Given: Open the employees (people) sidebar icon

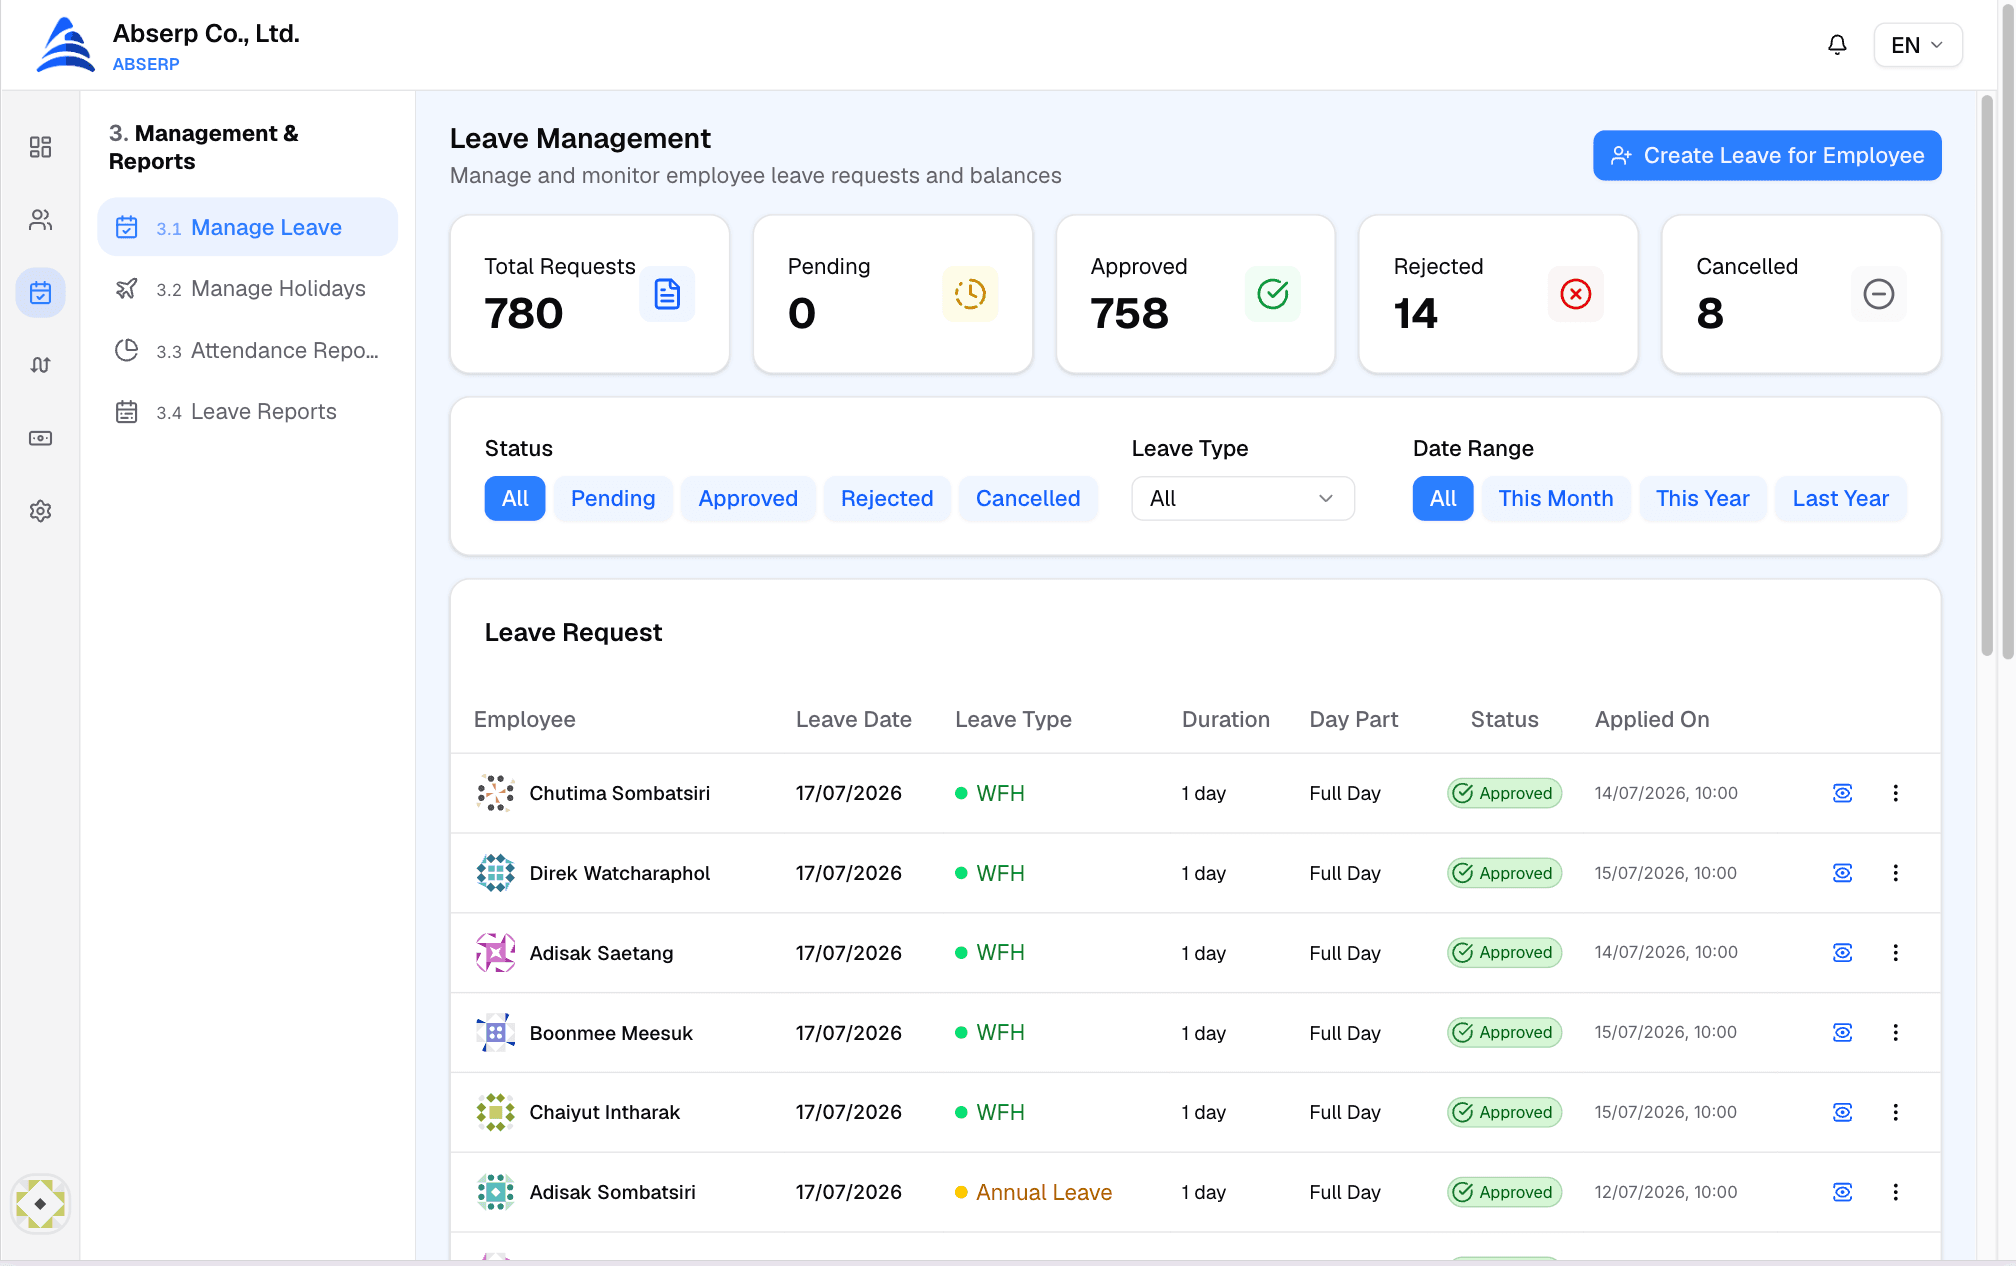Looking at the screenshot, I should [40, 220].
